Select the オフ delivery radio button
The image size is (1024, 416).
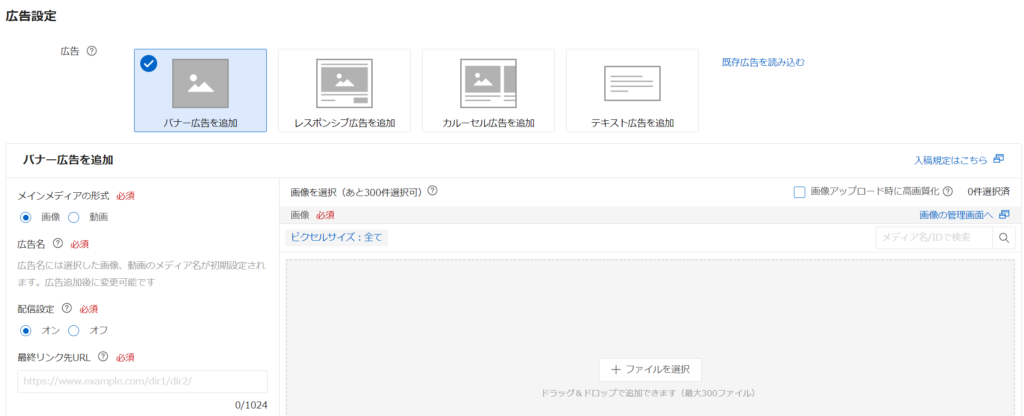[x=74, y=330]
